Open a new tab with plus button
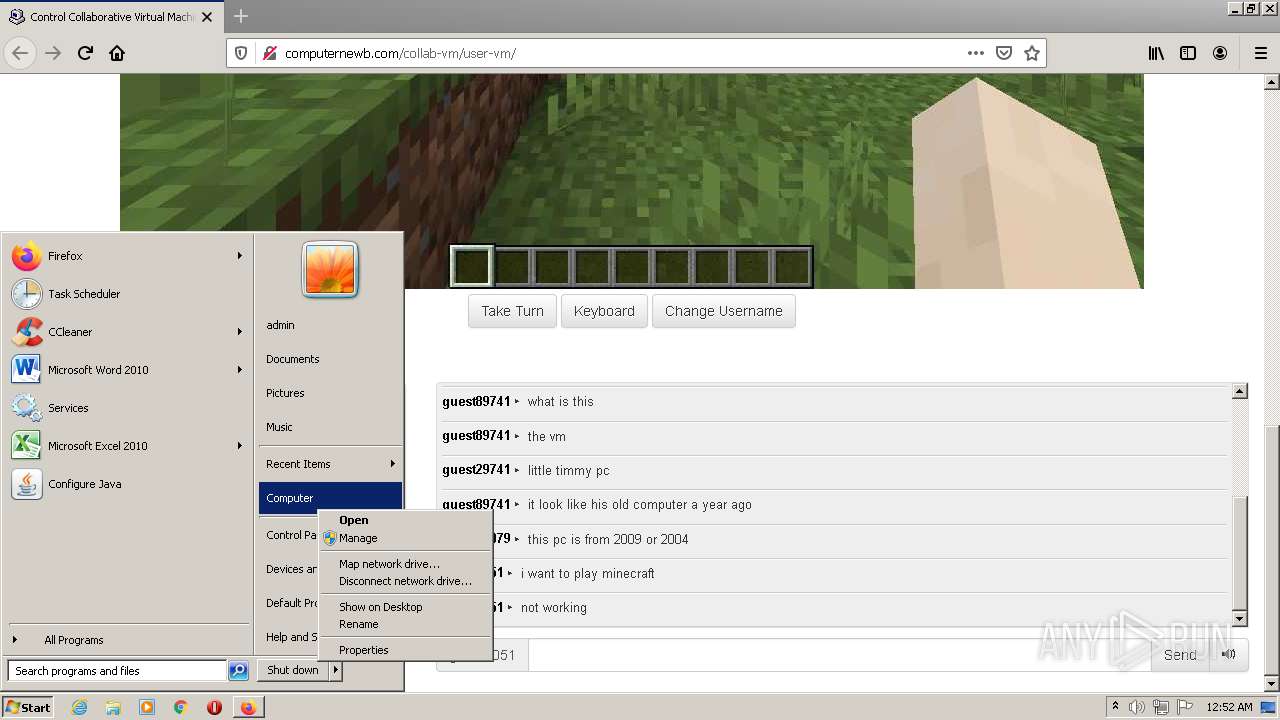 [x=240, y=16]
